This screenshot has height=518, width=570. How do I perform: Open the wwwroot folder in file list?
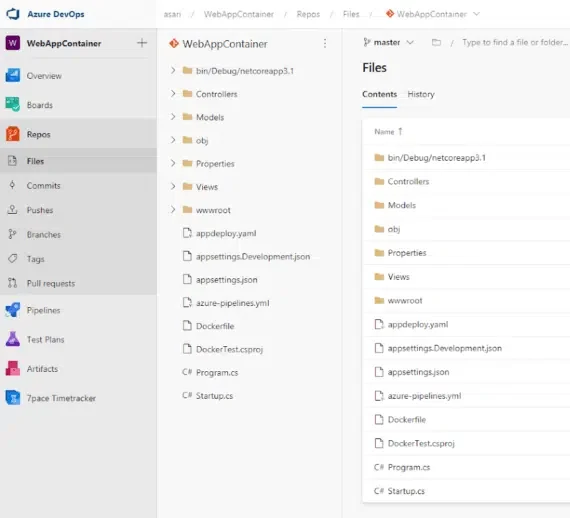click(405, 300)
